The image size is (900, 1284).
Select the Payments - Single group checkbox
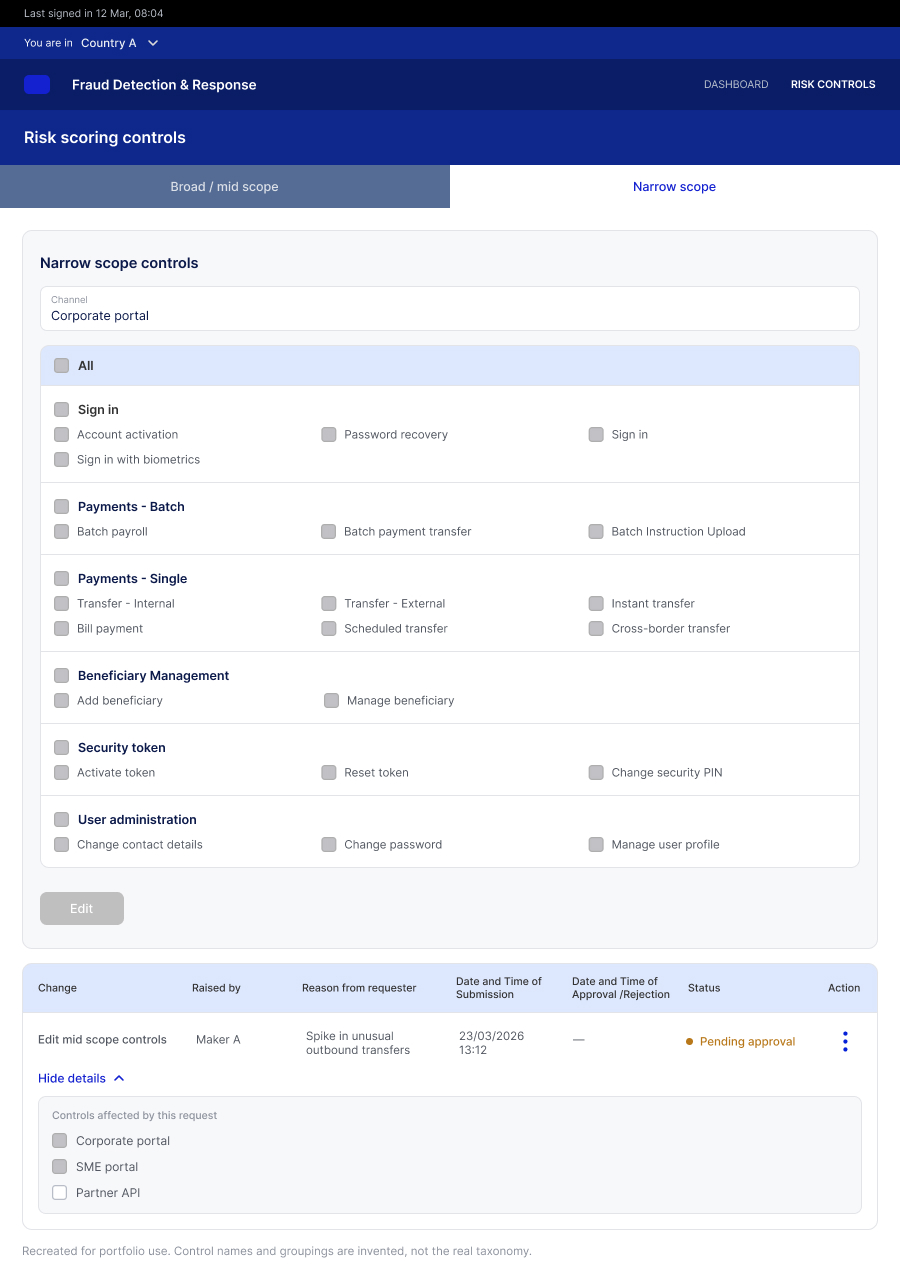click(62, 579)
